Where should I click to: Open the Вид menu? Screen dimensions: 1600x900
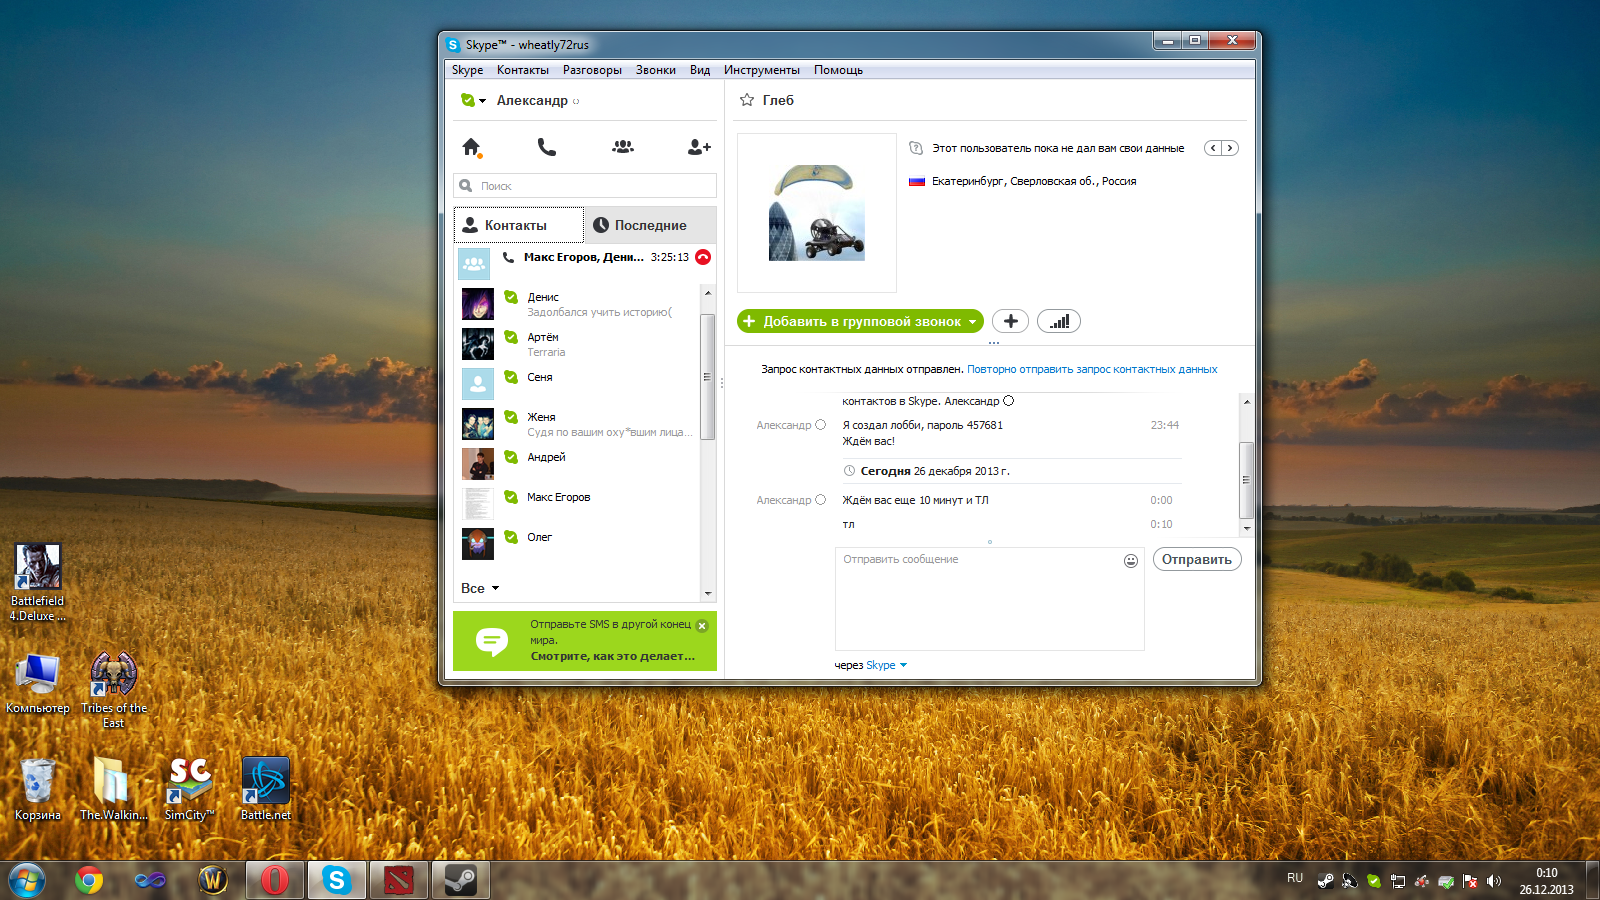(x=700, y=70)
